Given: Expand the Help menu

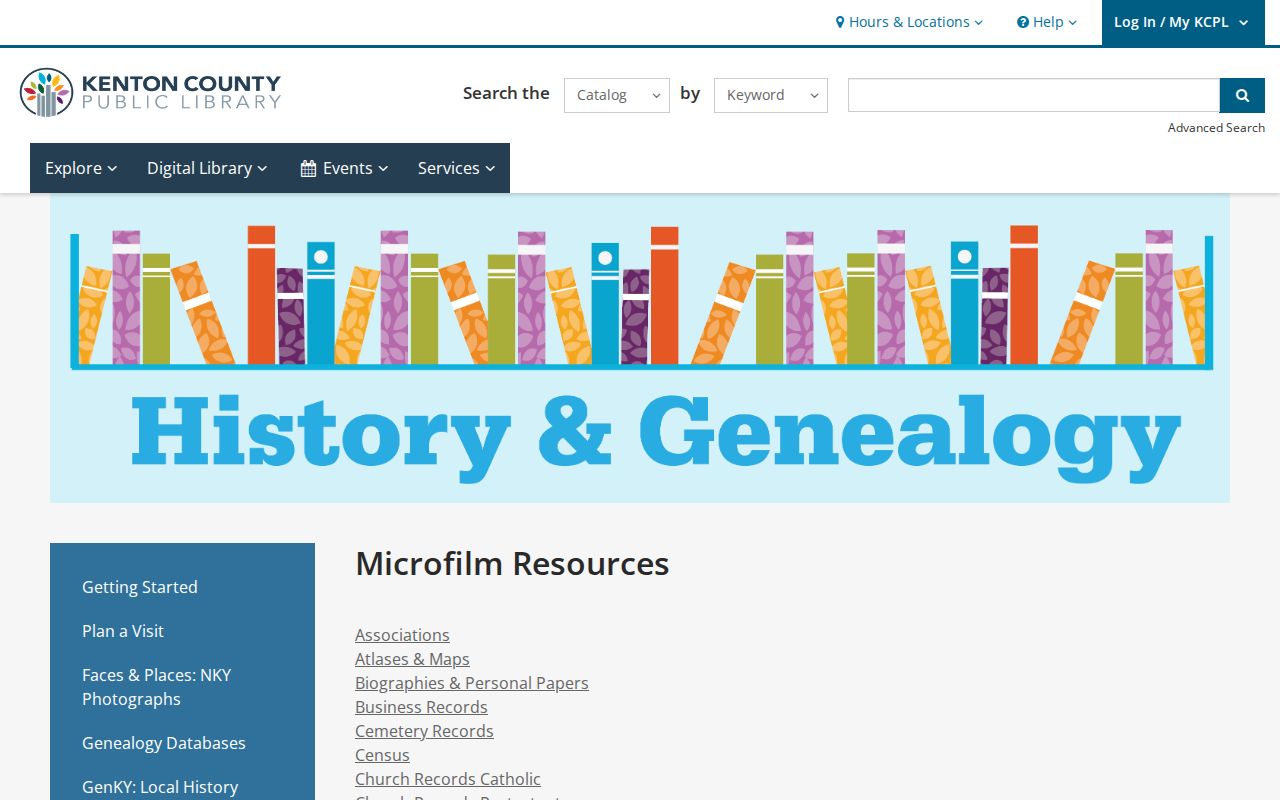Looking at the screenshot, I should [x=1047, y=22].
